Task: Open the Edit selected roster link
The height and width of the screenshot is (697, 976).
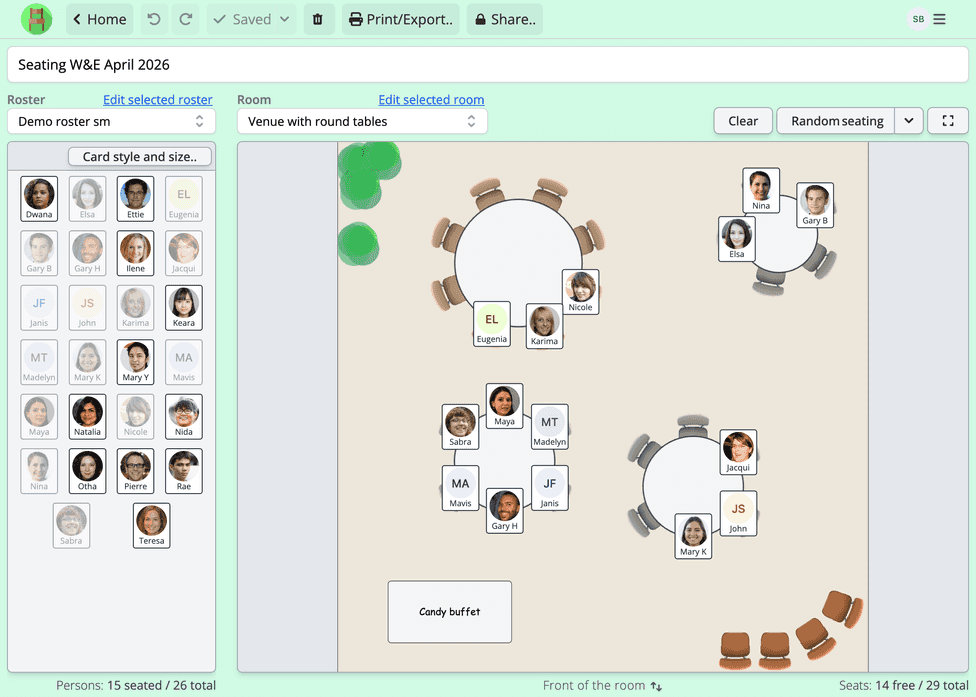Action: tap(157, 99)
